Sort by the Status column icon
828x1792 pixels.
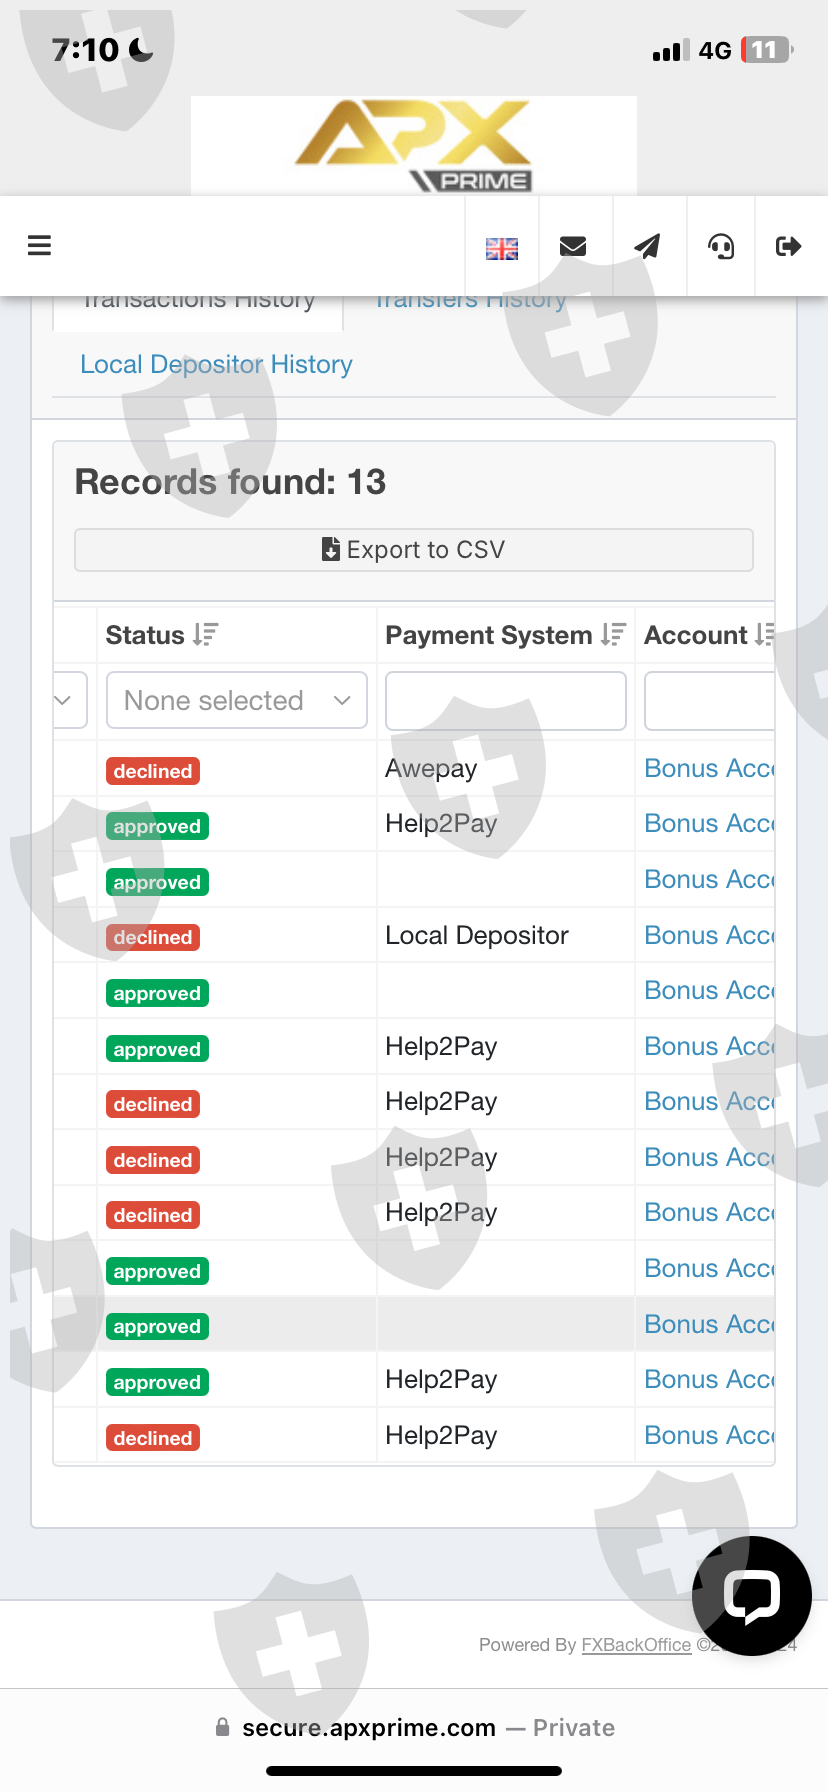(206, 635)
